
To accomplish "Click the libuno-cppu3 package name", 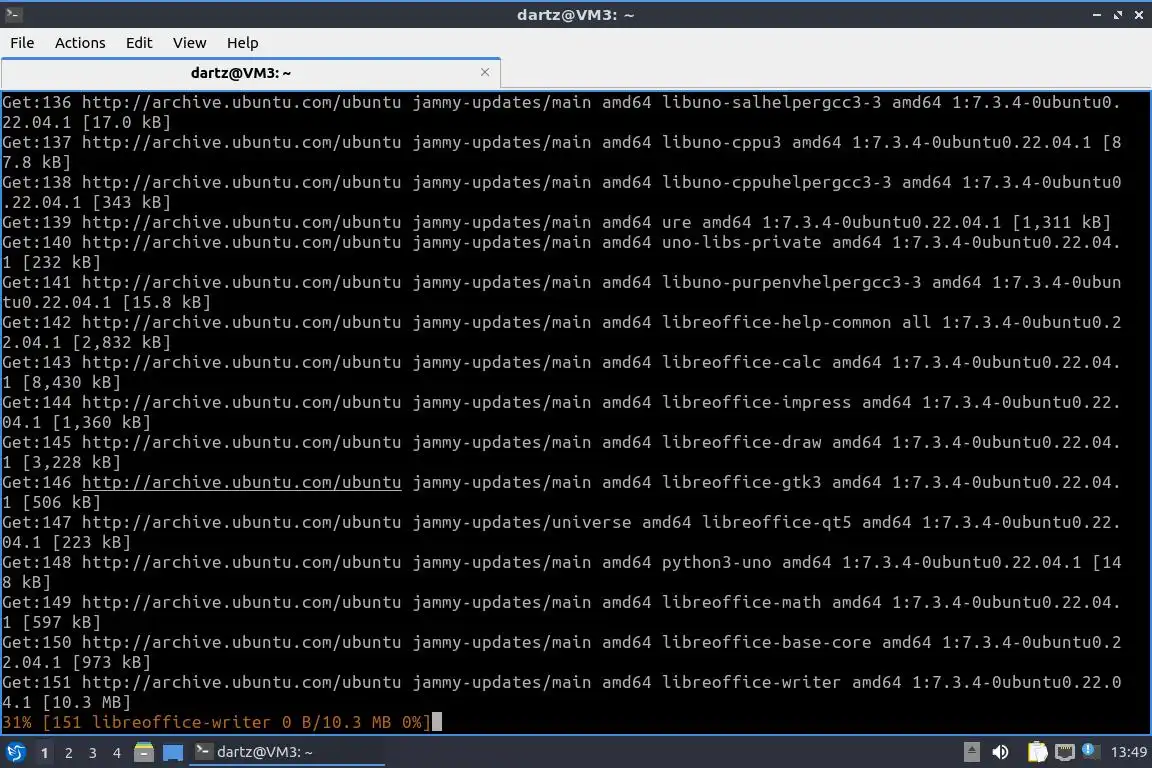I will tap(721, 143).
